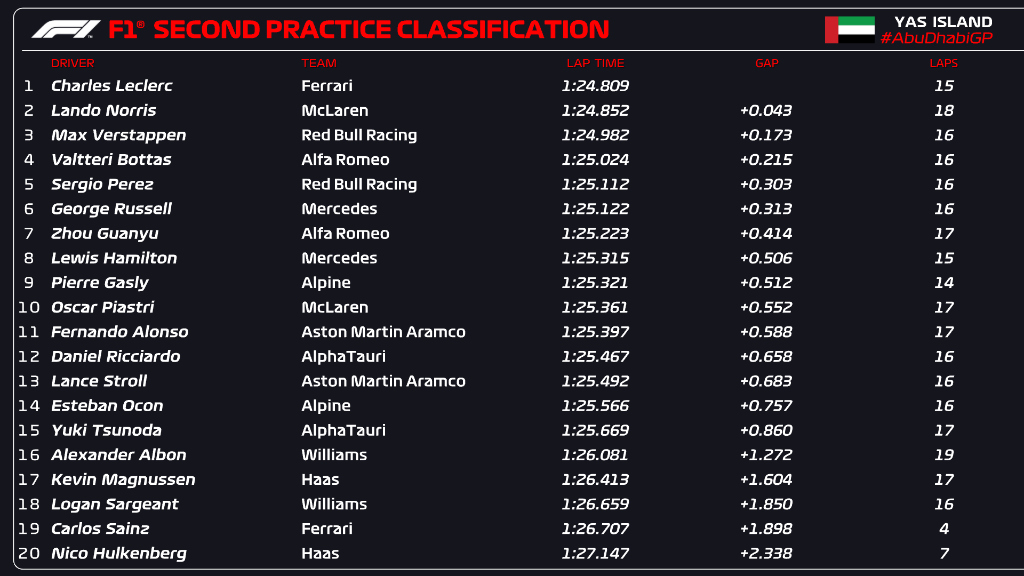1024x576 pixels.
Task: Click Alfa Romeo team for Valtteri Bottas
Action: click(345, 160)
